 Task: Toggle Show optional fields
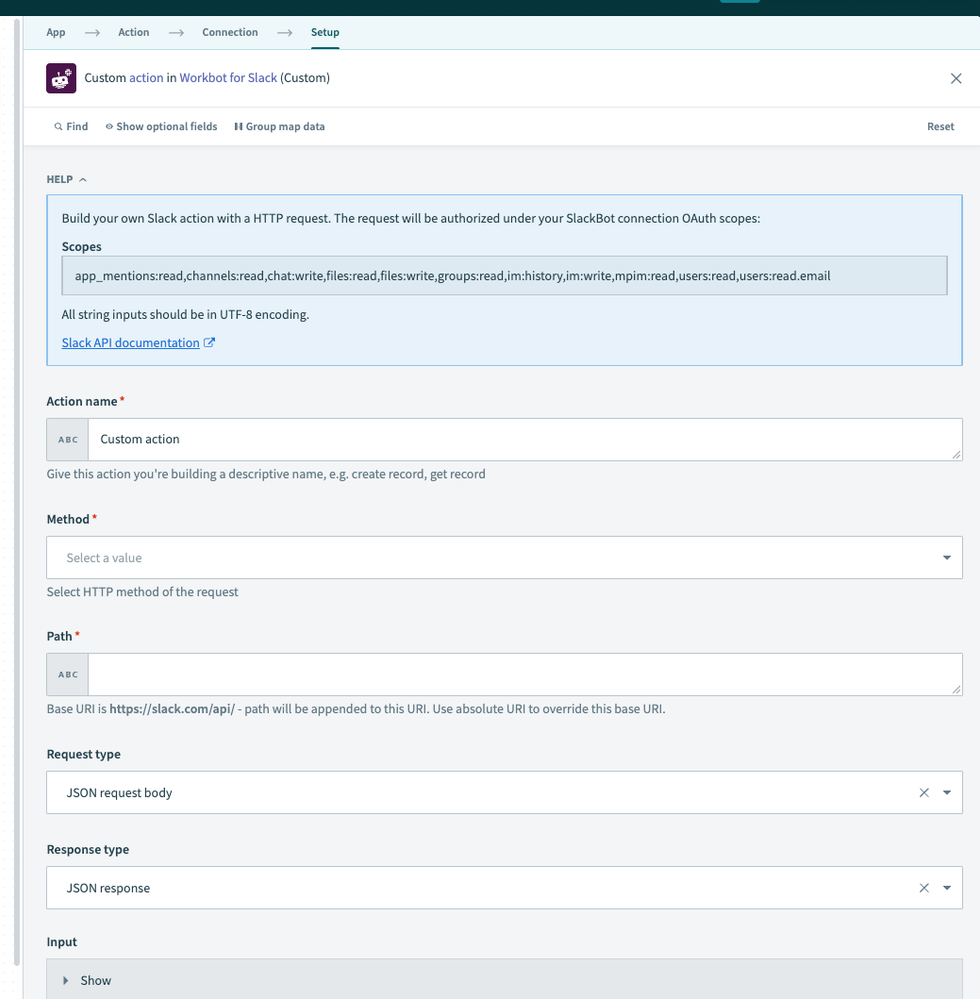161,126
